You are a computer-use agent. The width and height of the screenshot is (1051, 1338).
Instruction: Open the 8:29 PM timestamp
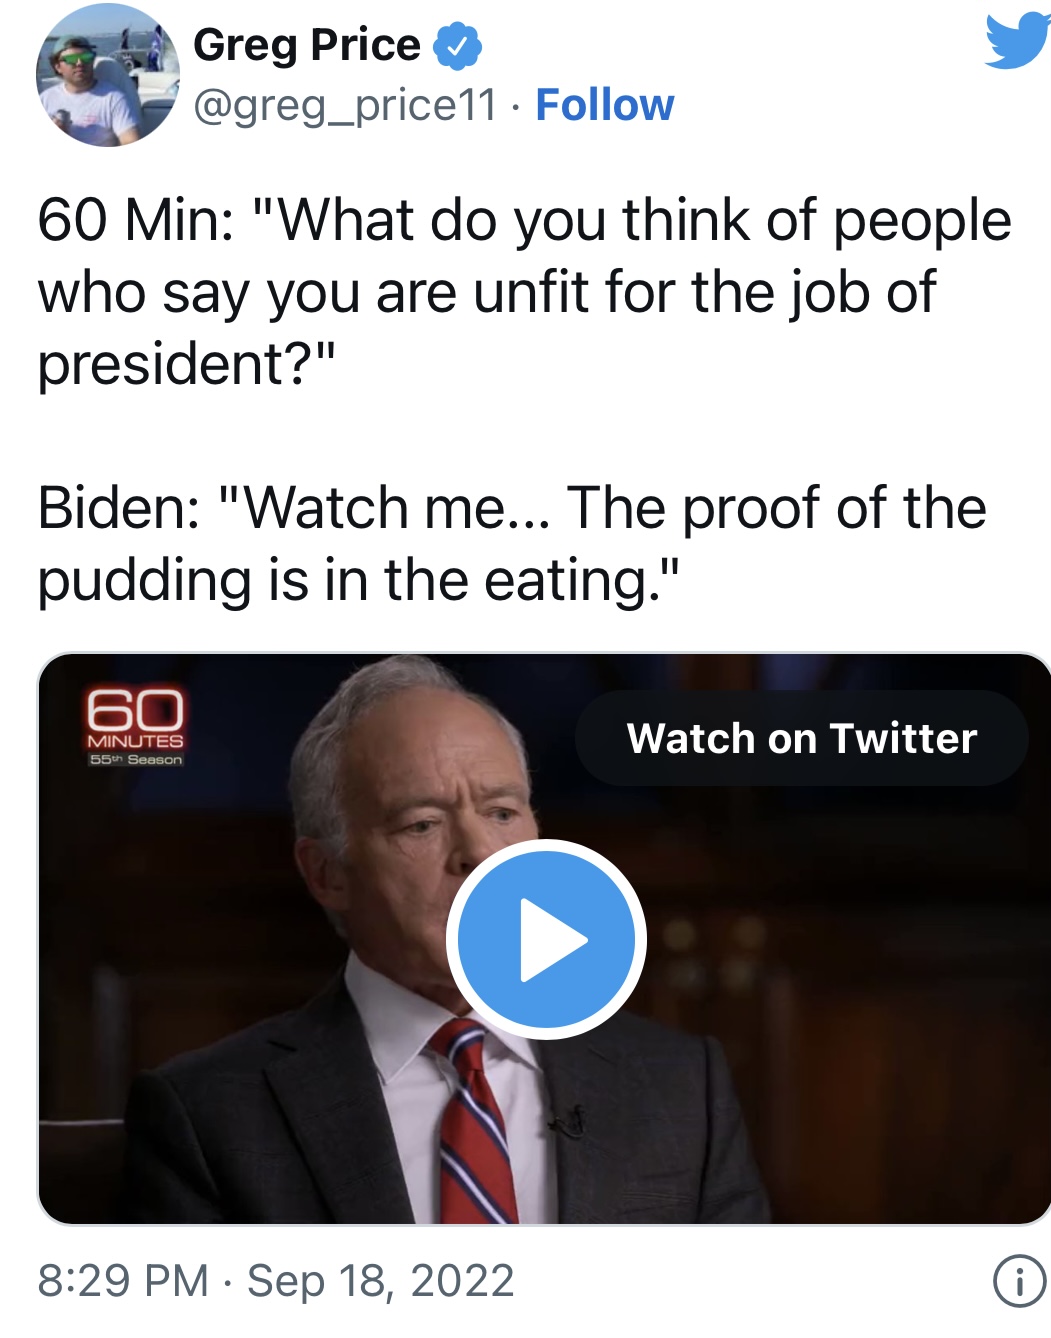(x=123, y=1281)
